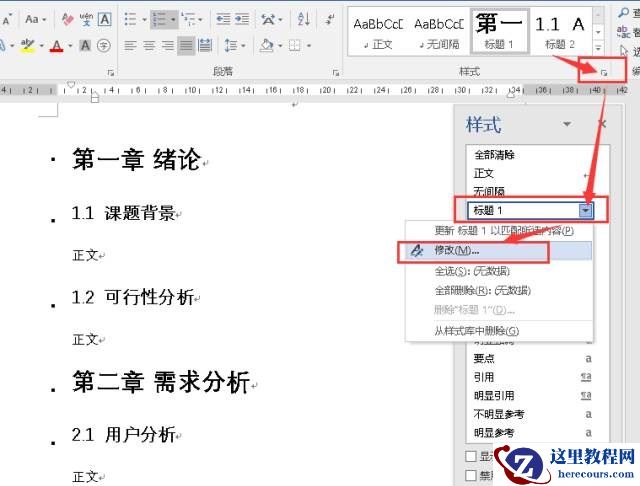
Task: Click the heading 第一章 绪论
Action: coord(137,159)
